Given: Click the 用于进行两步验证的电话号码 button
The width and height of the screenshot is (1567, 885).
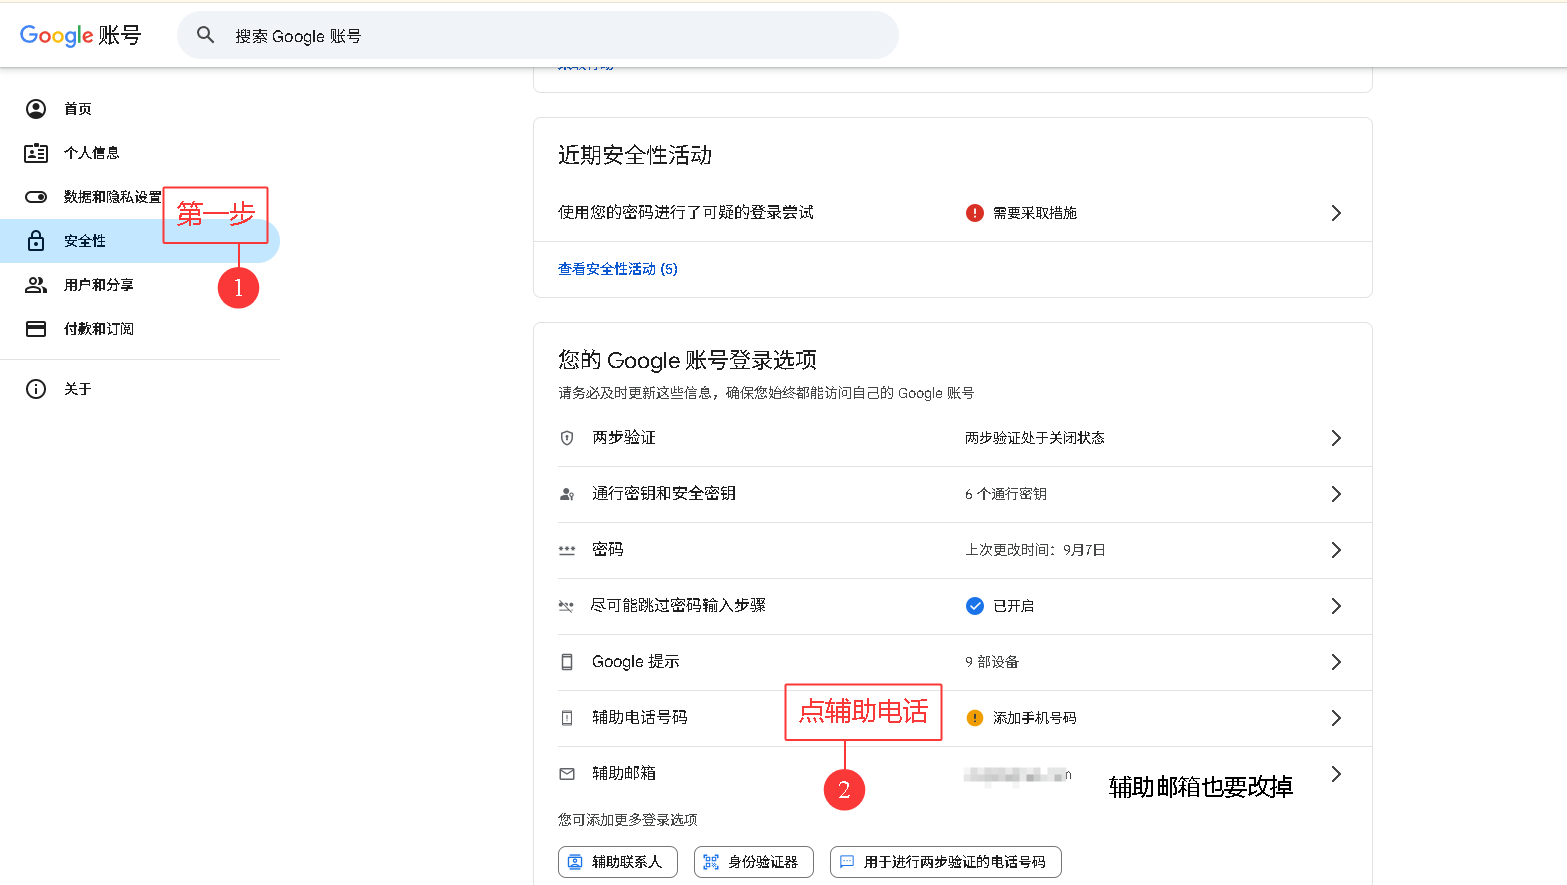Looking at the screenshot, I should coord(946,862).
